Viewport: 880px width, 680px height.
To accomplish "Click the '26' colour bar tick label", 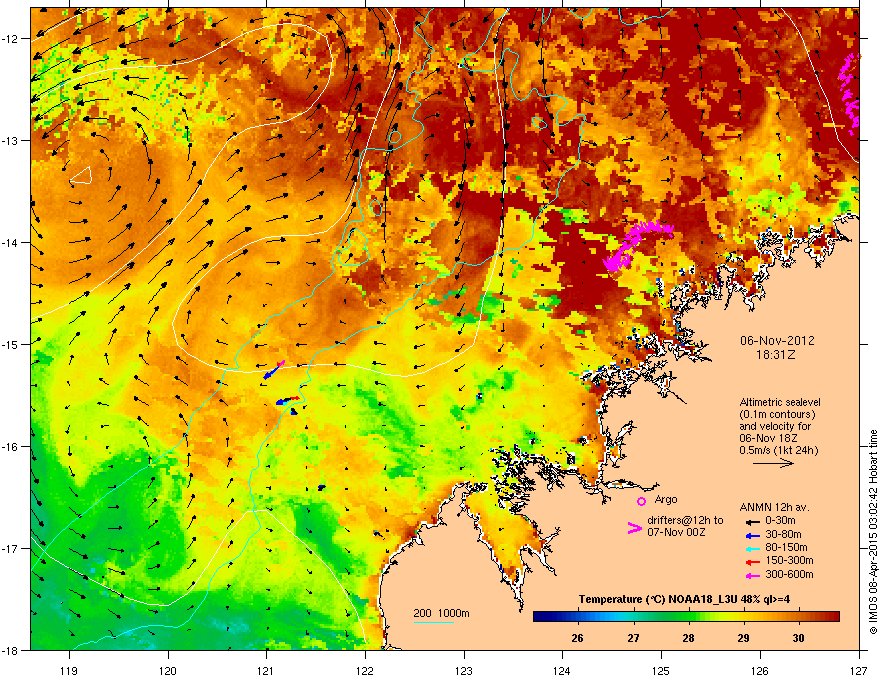I will [577, 638].
